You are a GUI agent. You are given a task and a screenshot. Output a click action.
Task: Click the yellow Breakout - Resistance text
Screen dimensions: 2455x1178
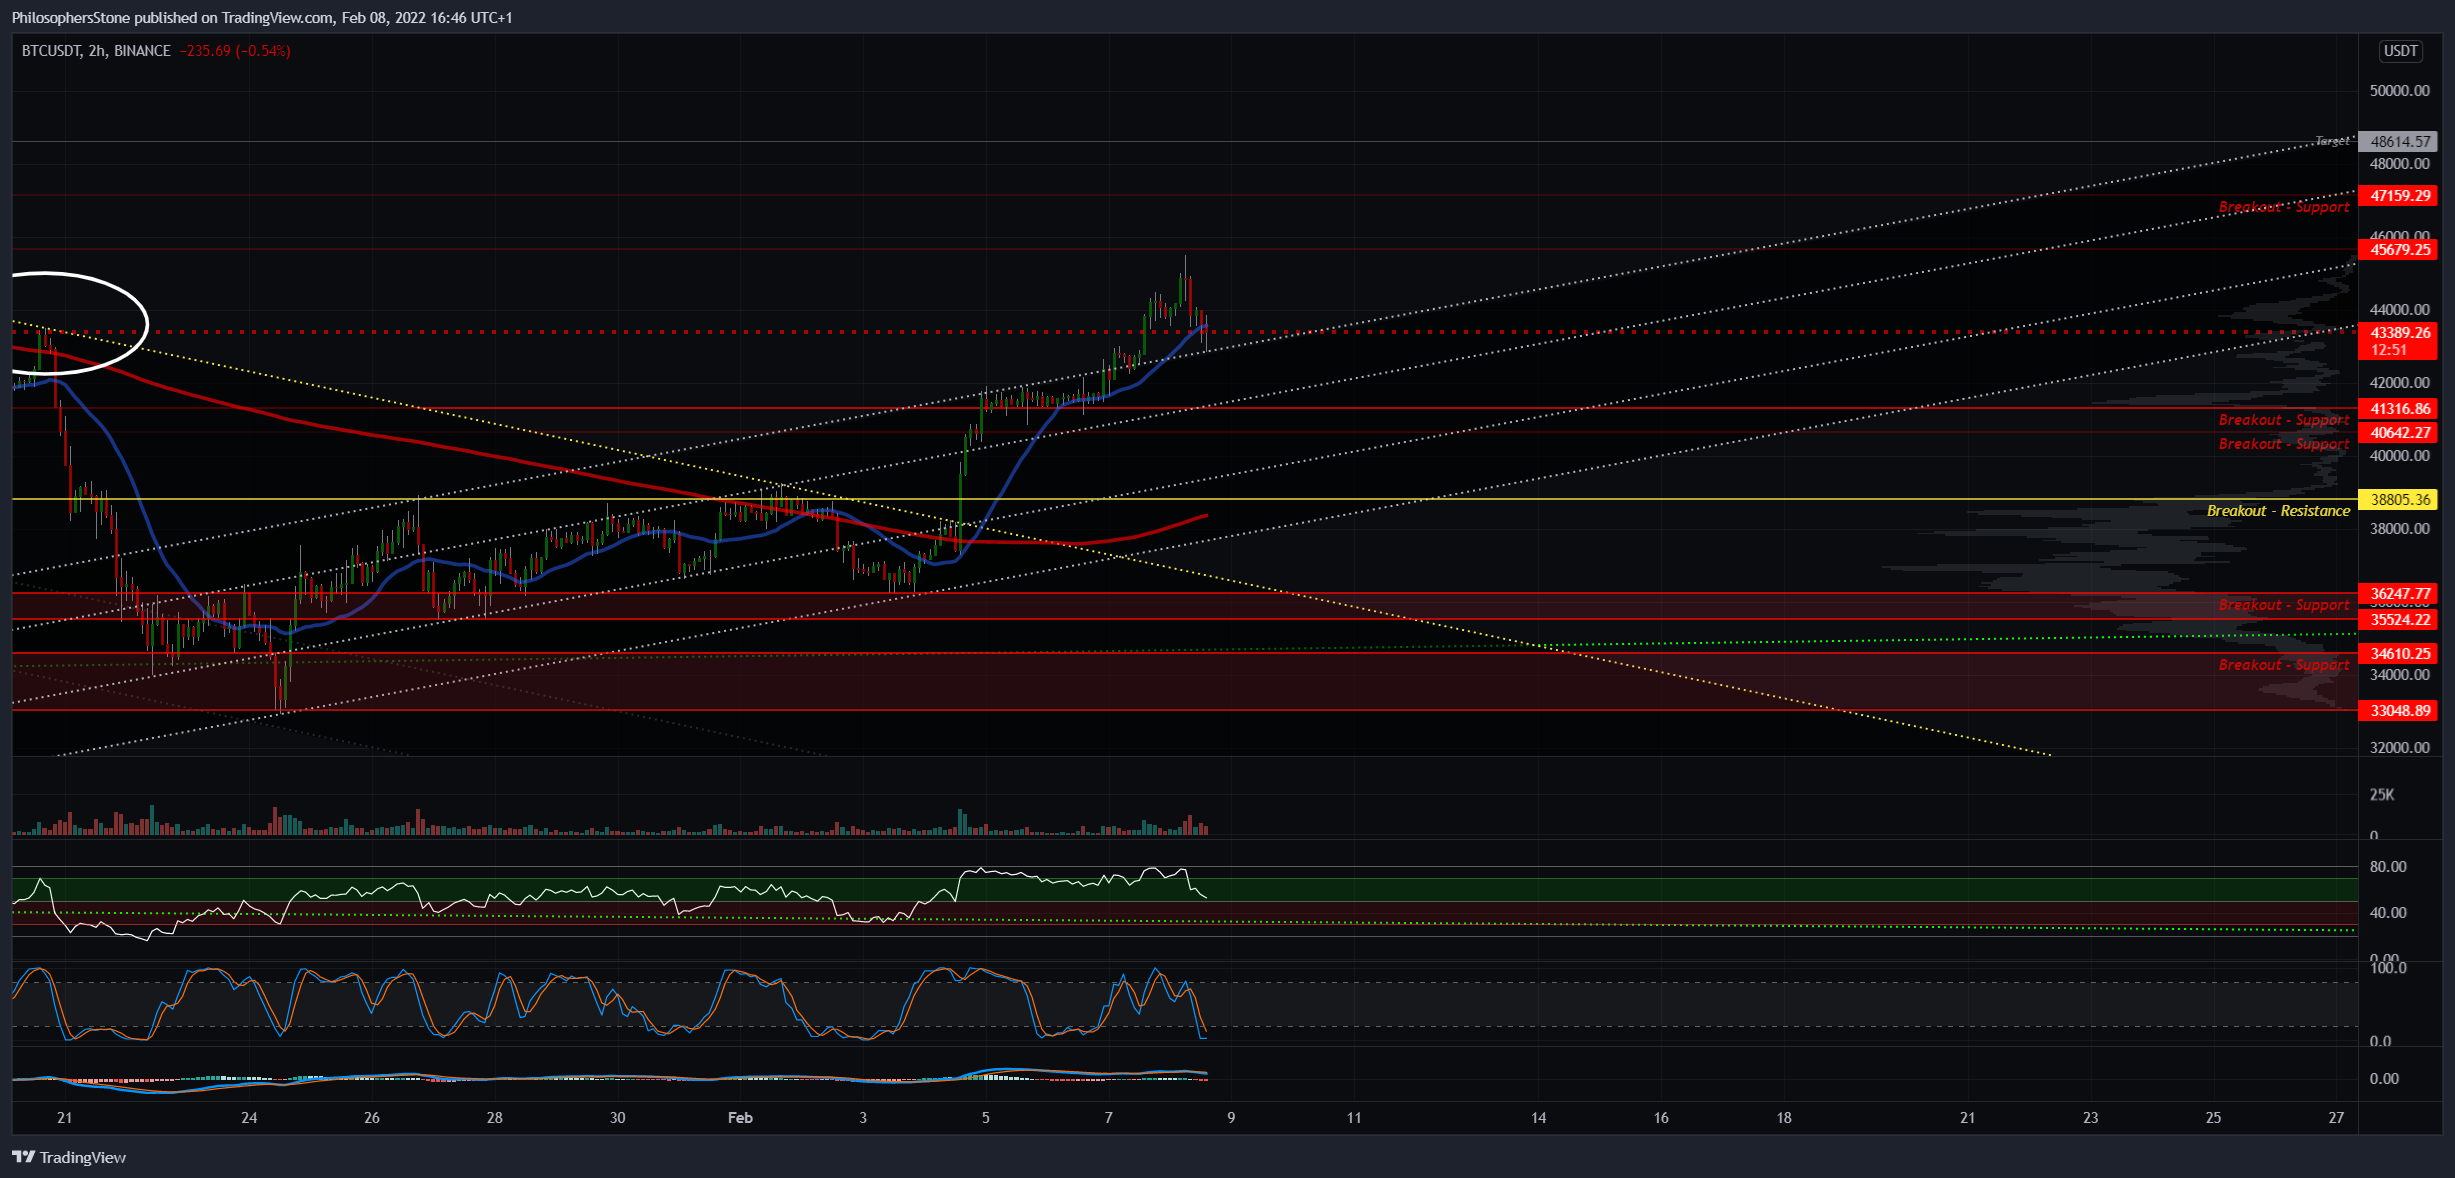pos(2278,511)
